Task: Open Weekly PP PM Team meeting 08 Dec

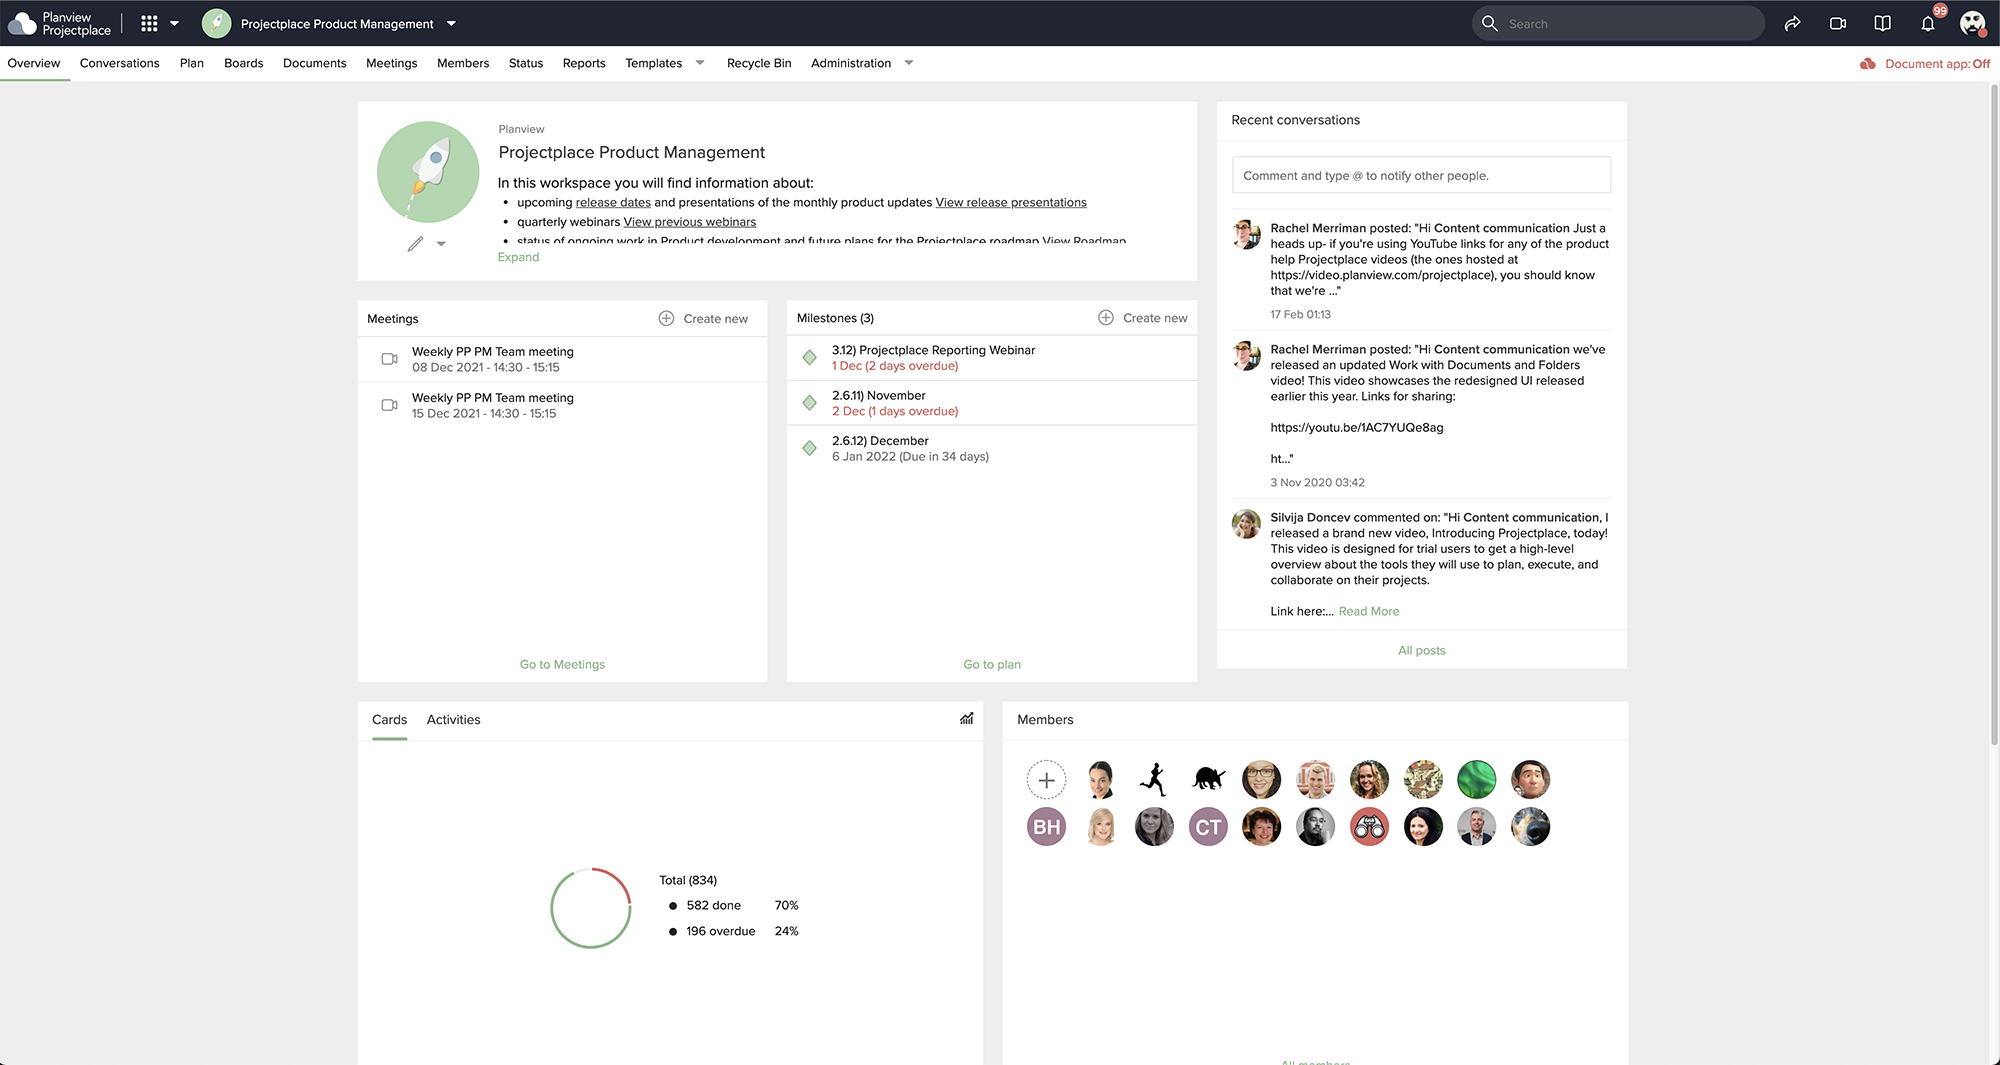Action: (x=562, y=359)
